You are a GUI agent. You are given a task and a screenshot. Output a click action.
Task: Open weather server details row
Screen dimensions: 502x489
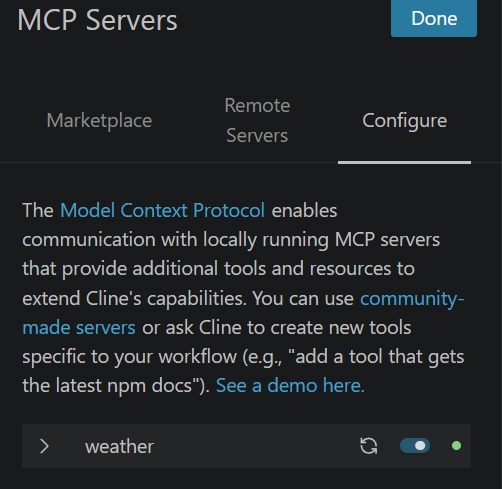click(x=246, y=446)
